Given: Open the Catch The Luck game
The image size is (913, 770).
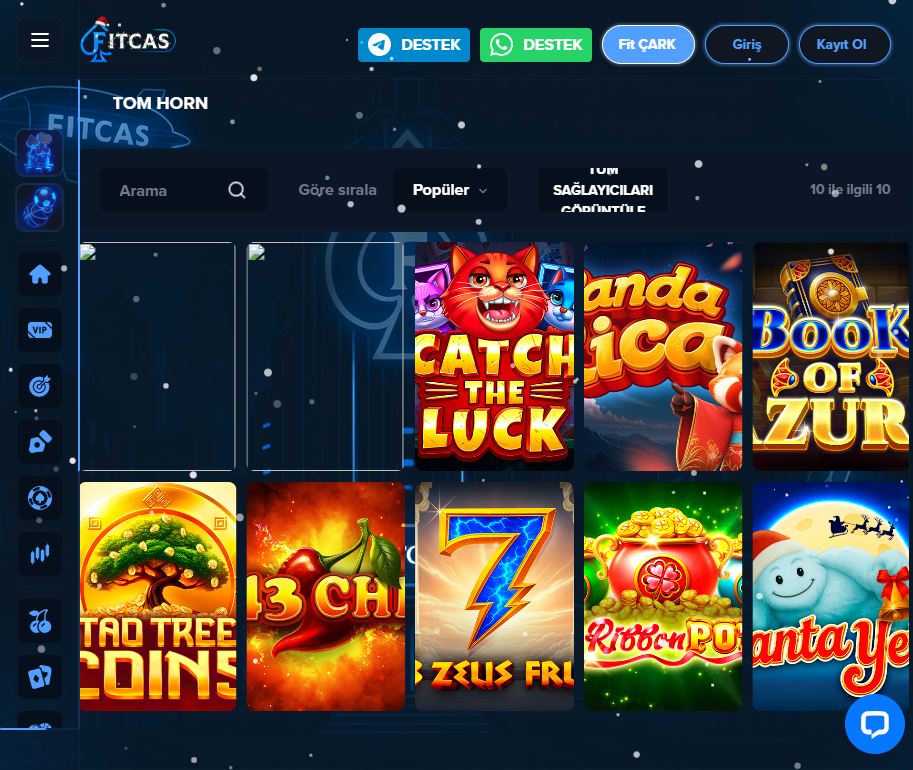Looking at the screenshot, I should pos(494,356).
